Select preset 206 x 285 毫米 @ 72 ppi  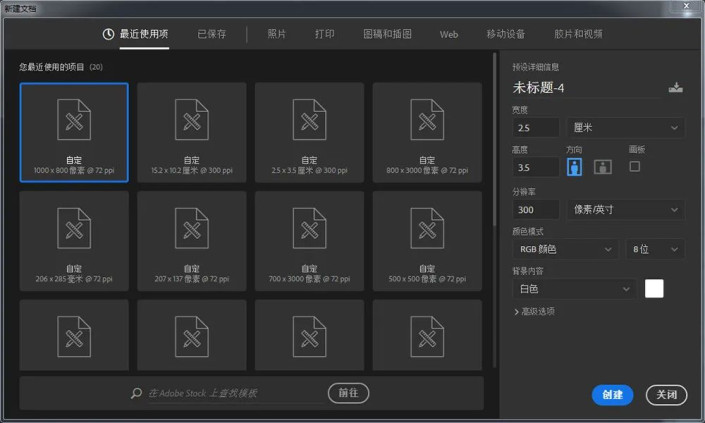tap(74, 241)
